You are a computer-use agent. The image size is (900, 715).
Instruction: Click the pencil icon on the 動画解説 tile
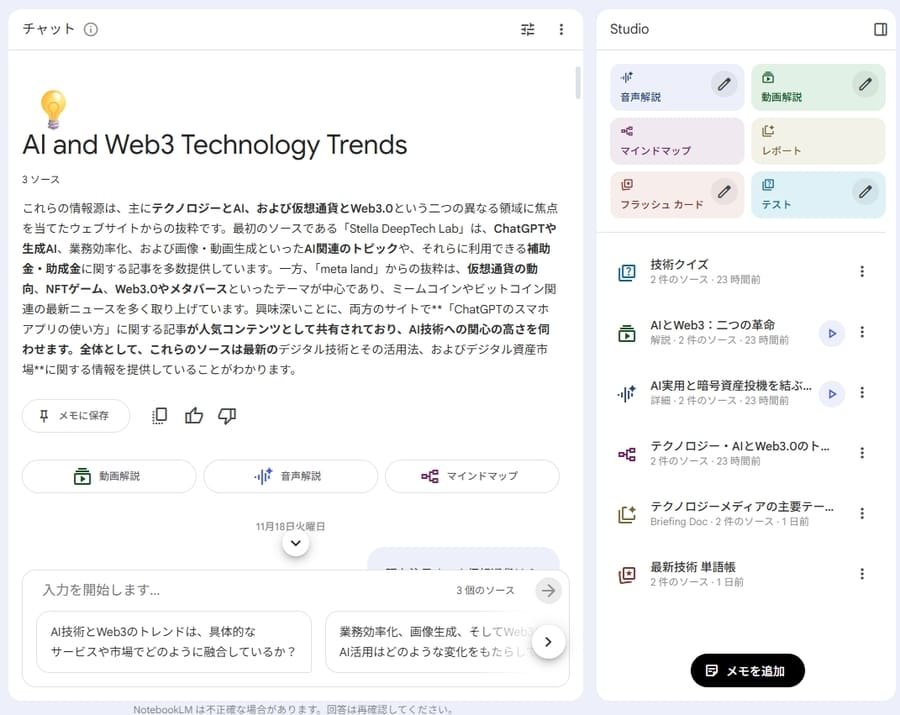pos(865,84)
